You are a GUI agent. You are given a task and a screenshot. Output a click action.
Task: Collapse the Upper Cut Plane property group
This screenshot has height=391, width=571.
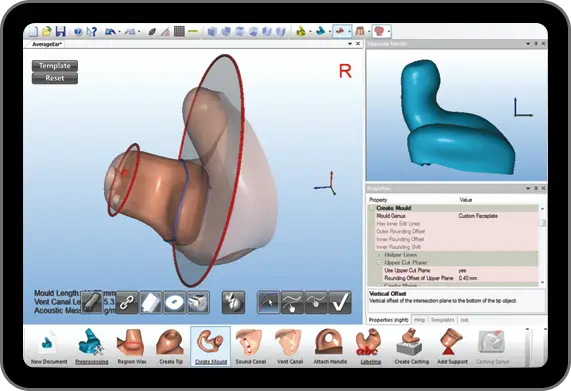[379, 262]
